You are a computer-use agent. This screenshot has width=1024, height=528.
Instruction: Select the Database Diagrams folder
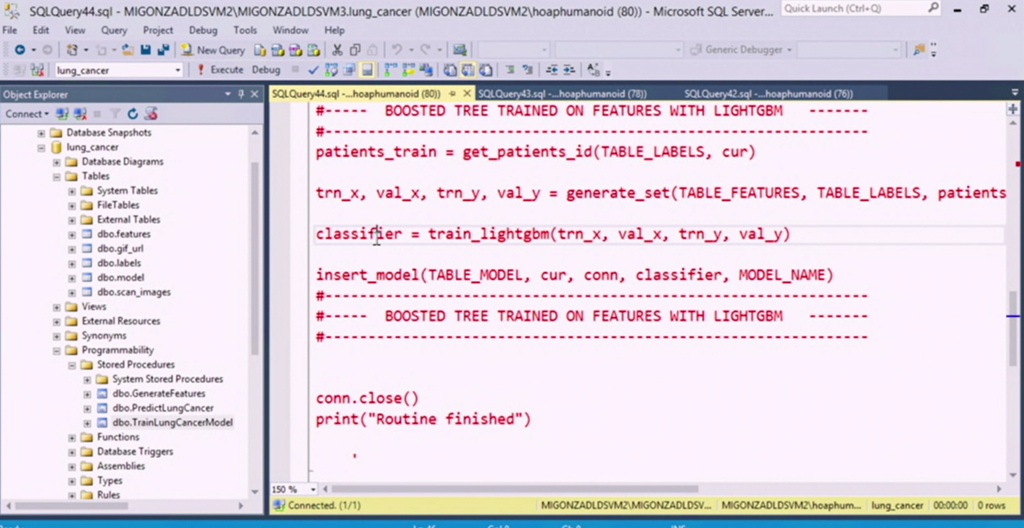pyautogui.click(x=122, y=161)
